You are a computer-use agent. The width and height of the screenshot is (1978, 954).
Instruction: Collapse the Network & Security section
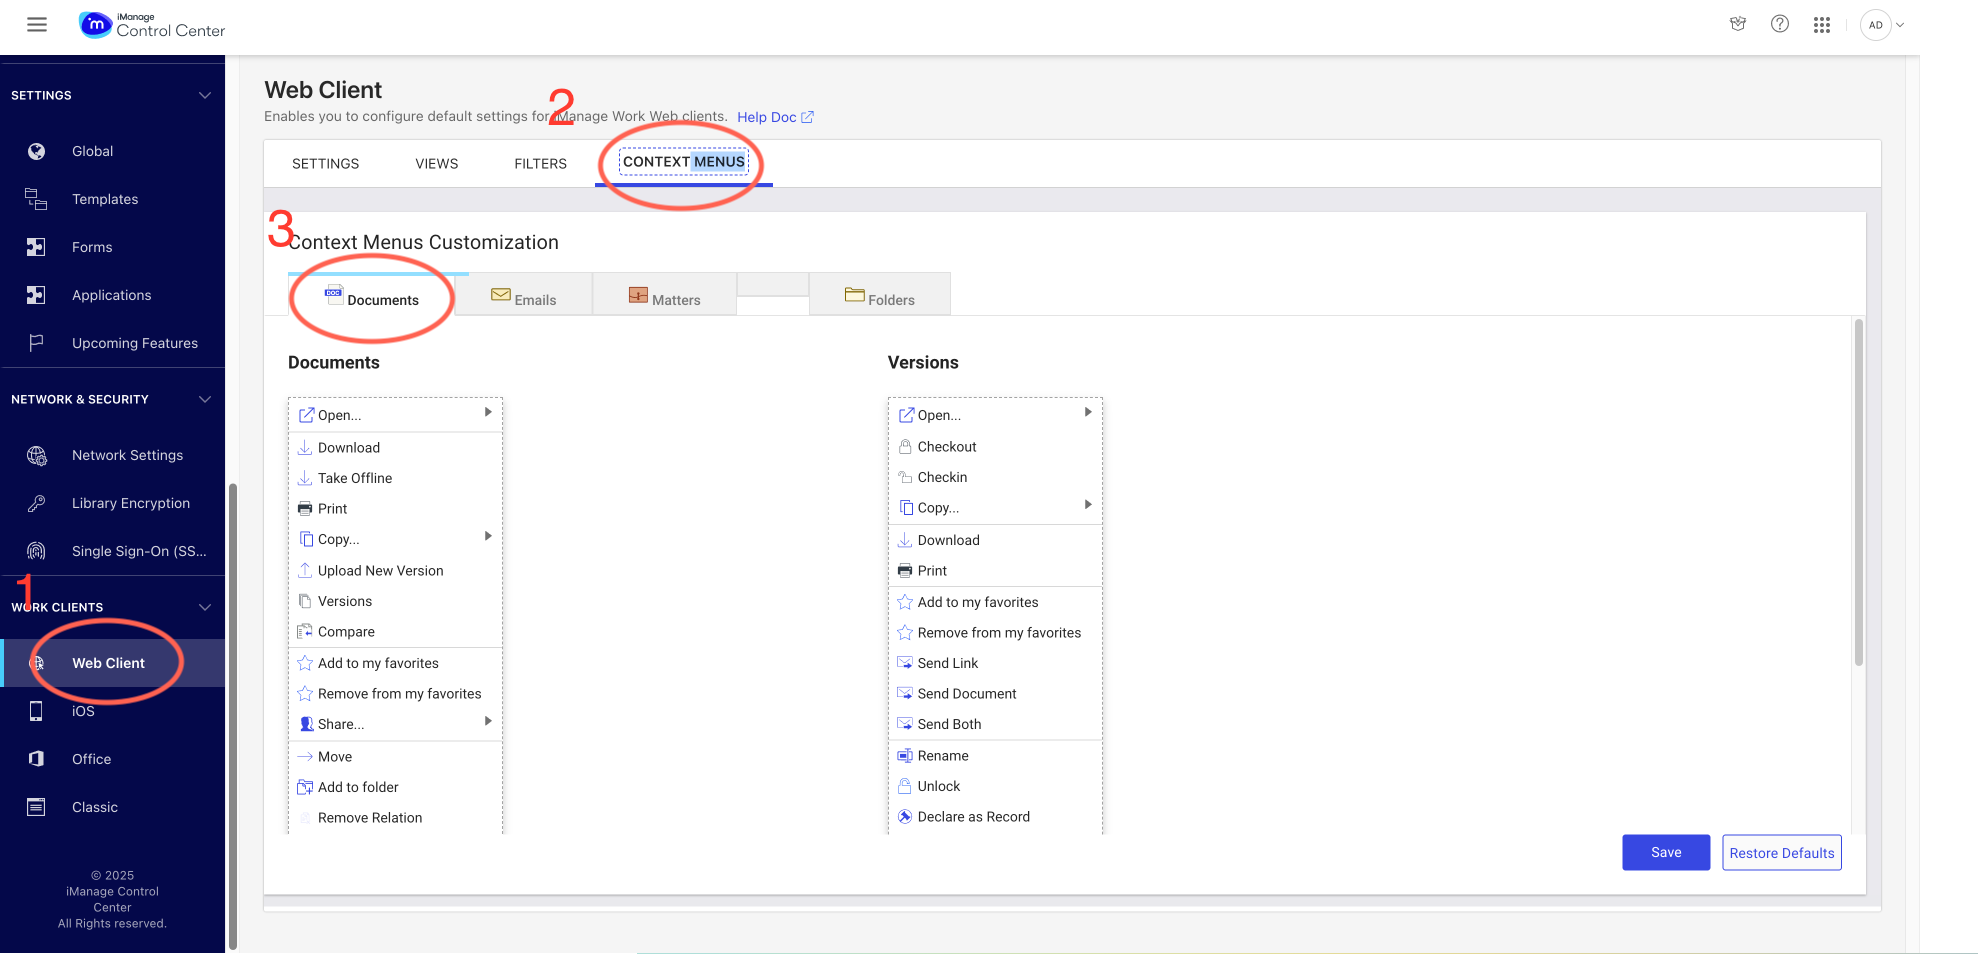[x=205, y=399]
